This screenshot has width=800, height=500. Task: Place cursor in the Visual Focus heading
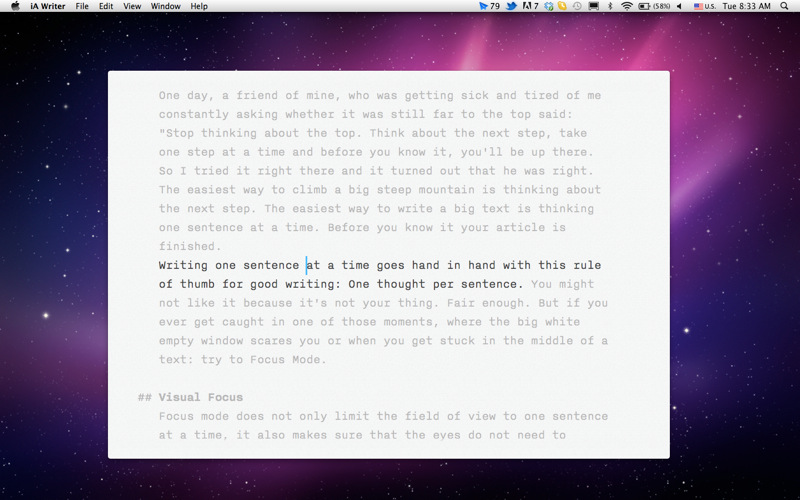pyautogui.click(x=200, y=397)
